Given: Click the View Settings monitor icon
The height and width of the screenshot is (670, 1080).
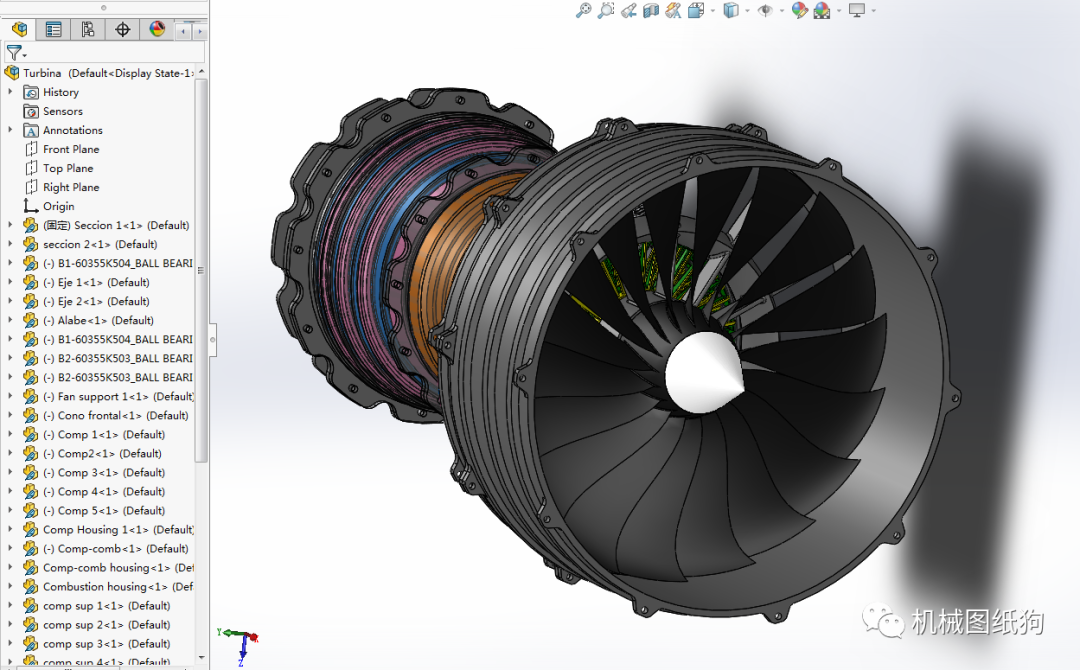Looking at the screenshot, I should [x=857, y=10].
